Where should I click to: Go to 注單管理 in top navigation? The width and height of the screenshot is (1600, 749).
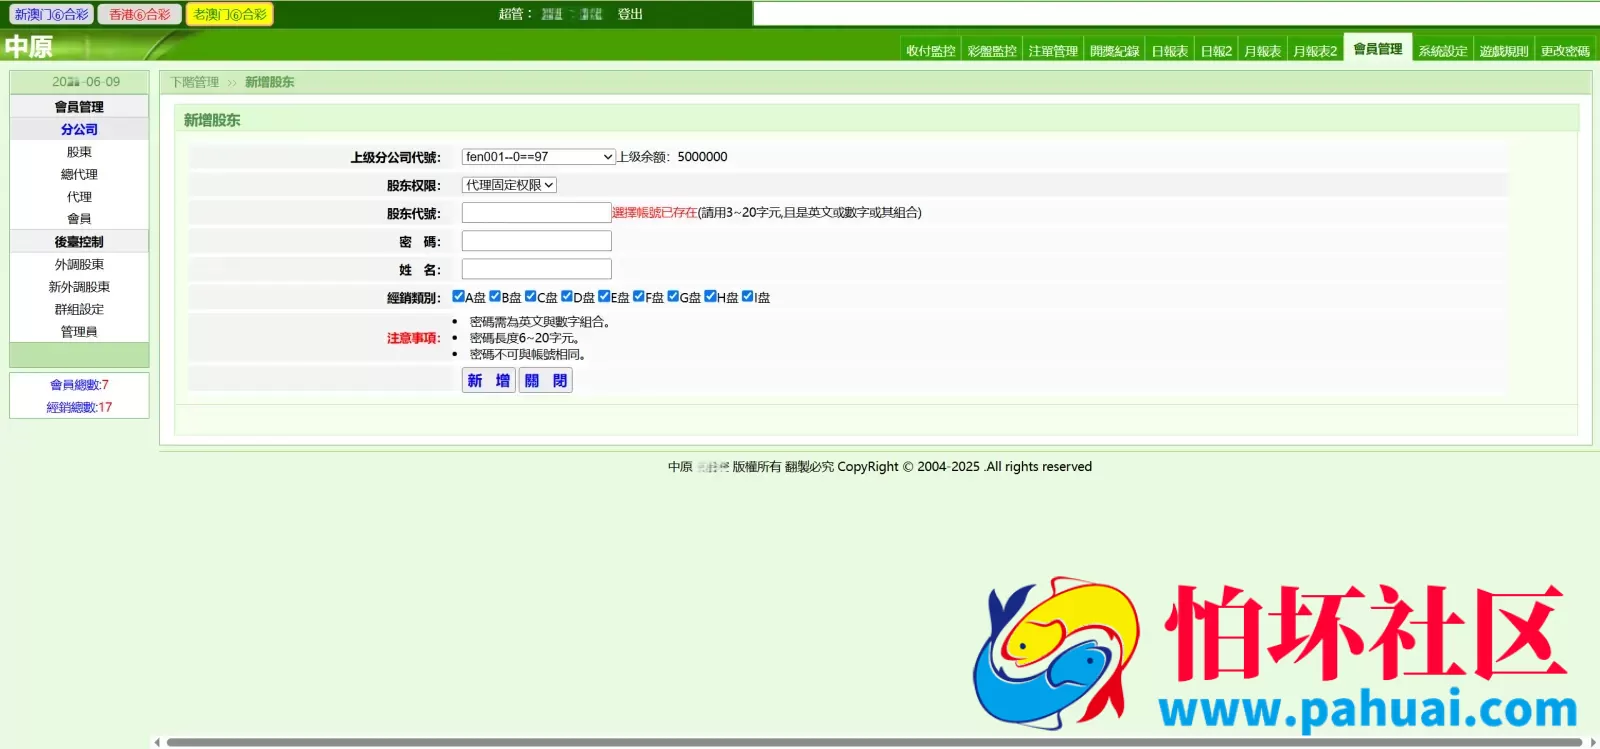(x=1052, y=51)
